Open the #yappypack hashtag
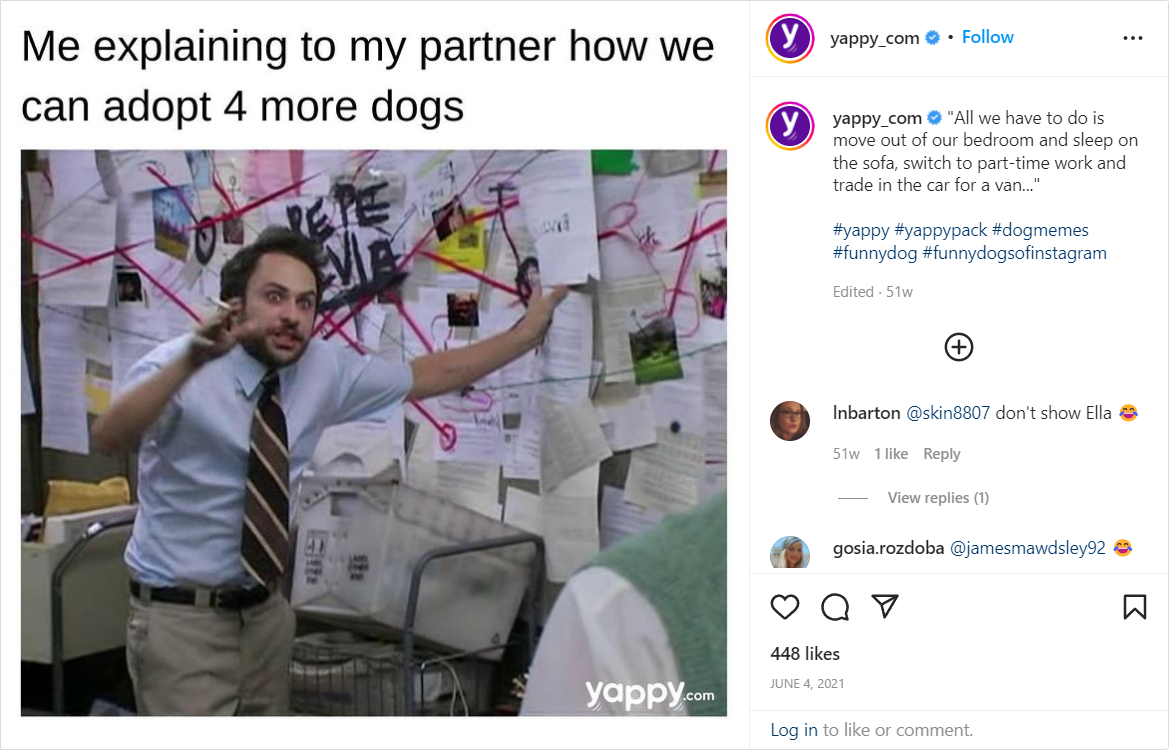Screen dimensions: 1169x750 (940, 230)
